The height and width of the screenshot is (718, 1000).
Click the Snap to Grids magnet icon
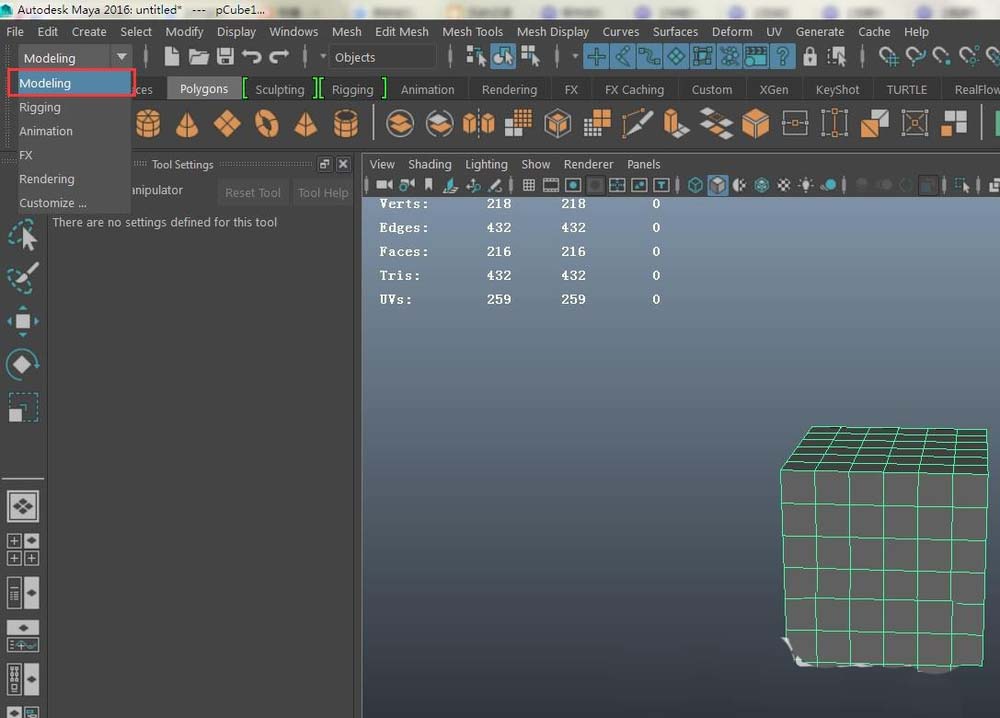click(887, 57)
